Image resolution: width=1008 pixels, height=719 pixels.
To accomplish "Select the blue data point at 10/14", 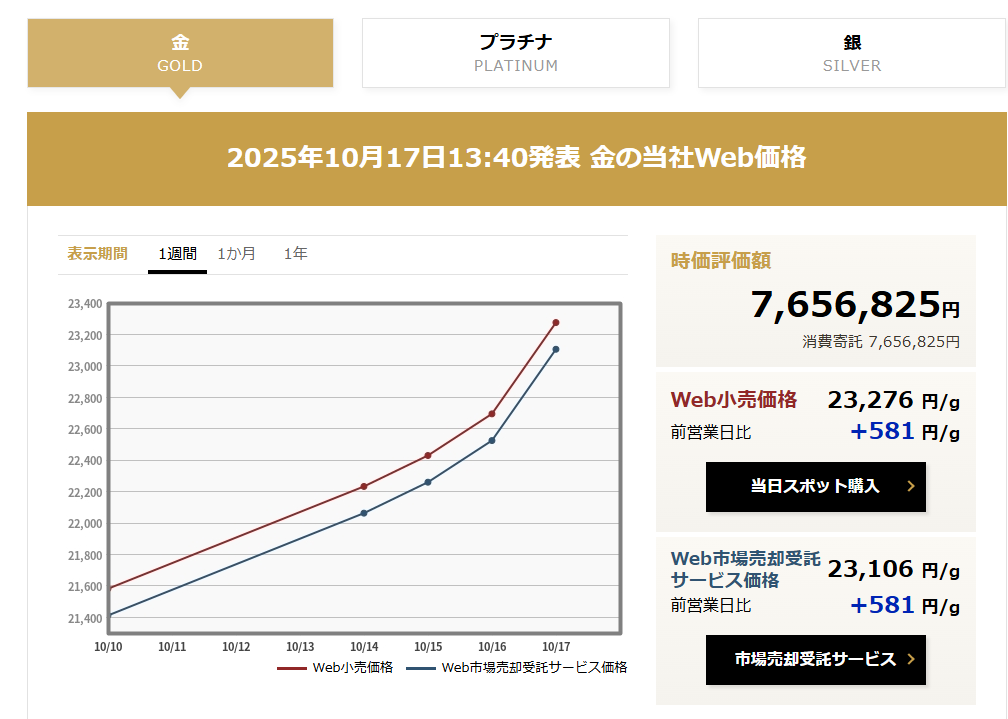I will click(364, 513).
